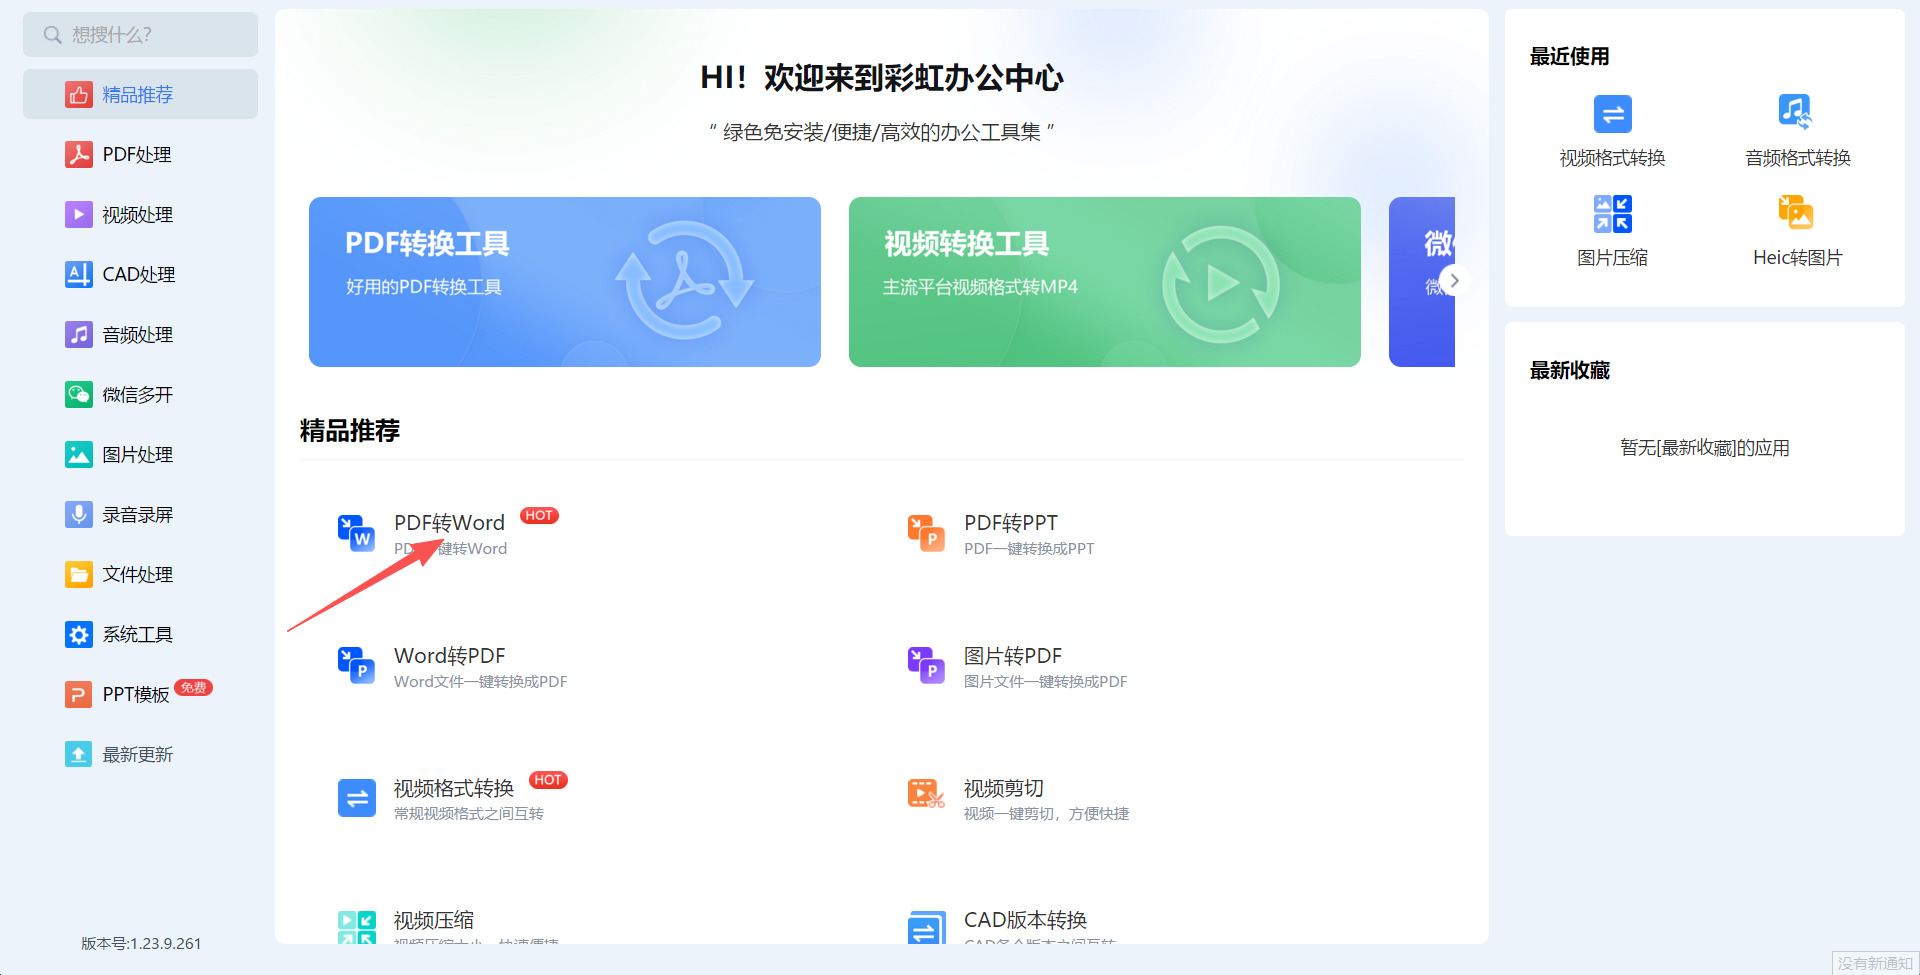Image resolution: width=1920 pixels, height=975 pixels.
Task: Click the PDF转换工具 banner
Action: coord(564,281)
